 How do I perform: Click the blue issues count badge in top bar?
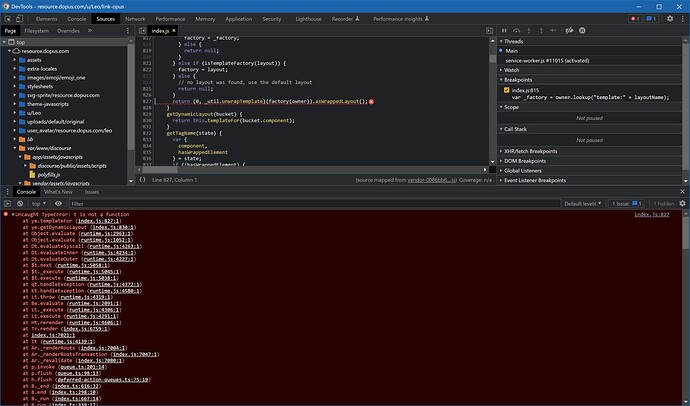[x=651, y=18]
